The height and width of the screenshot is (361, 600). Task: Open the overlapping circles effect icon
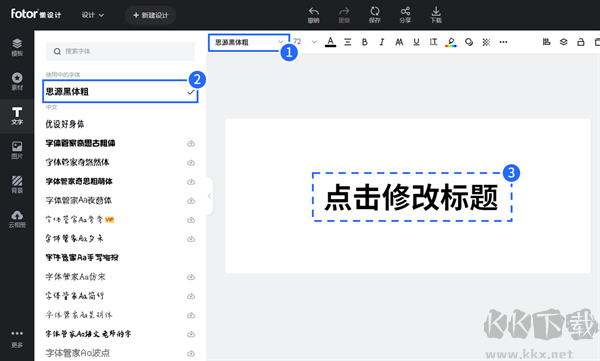[x=469, y=42]
